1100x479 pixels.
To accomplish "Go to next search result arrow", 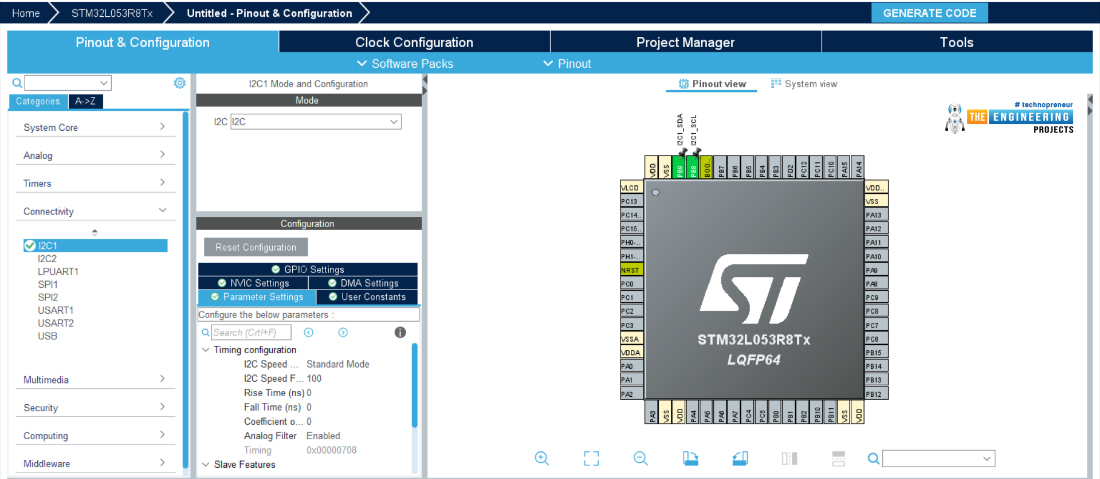I will point(343,332).
